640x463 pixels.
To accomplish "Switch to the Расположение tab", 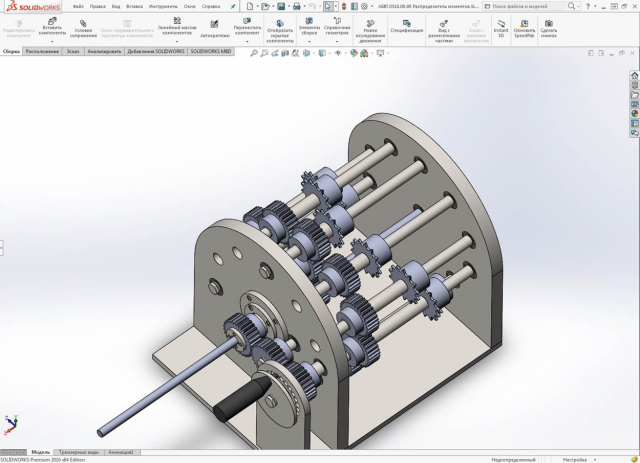I will pyautogui.click(x=42, y=51).
